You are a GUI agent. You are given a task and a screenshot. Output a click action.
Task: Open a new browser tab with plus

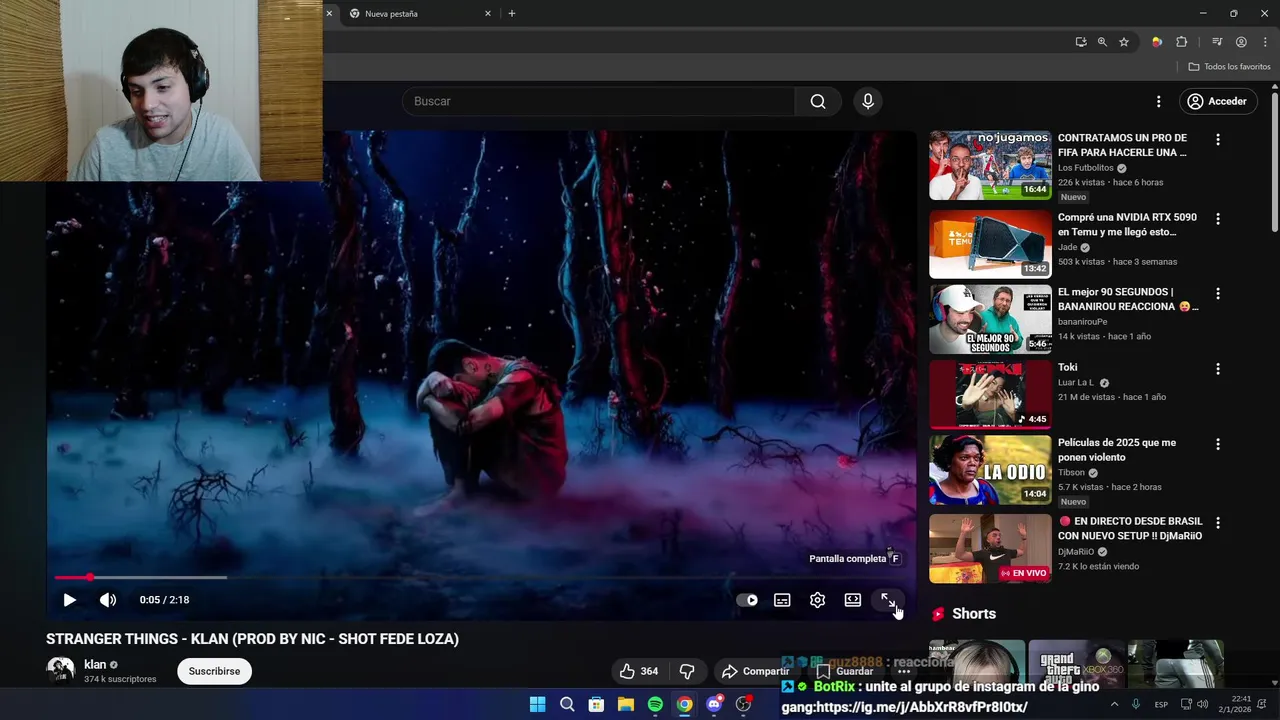(512, 14)
